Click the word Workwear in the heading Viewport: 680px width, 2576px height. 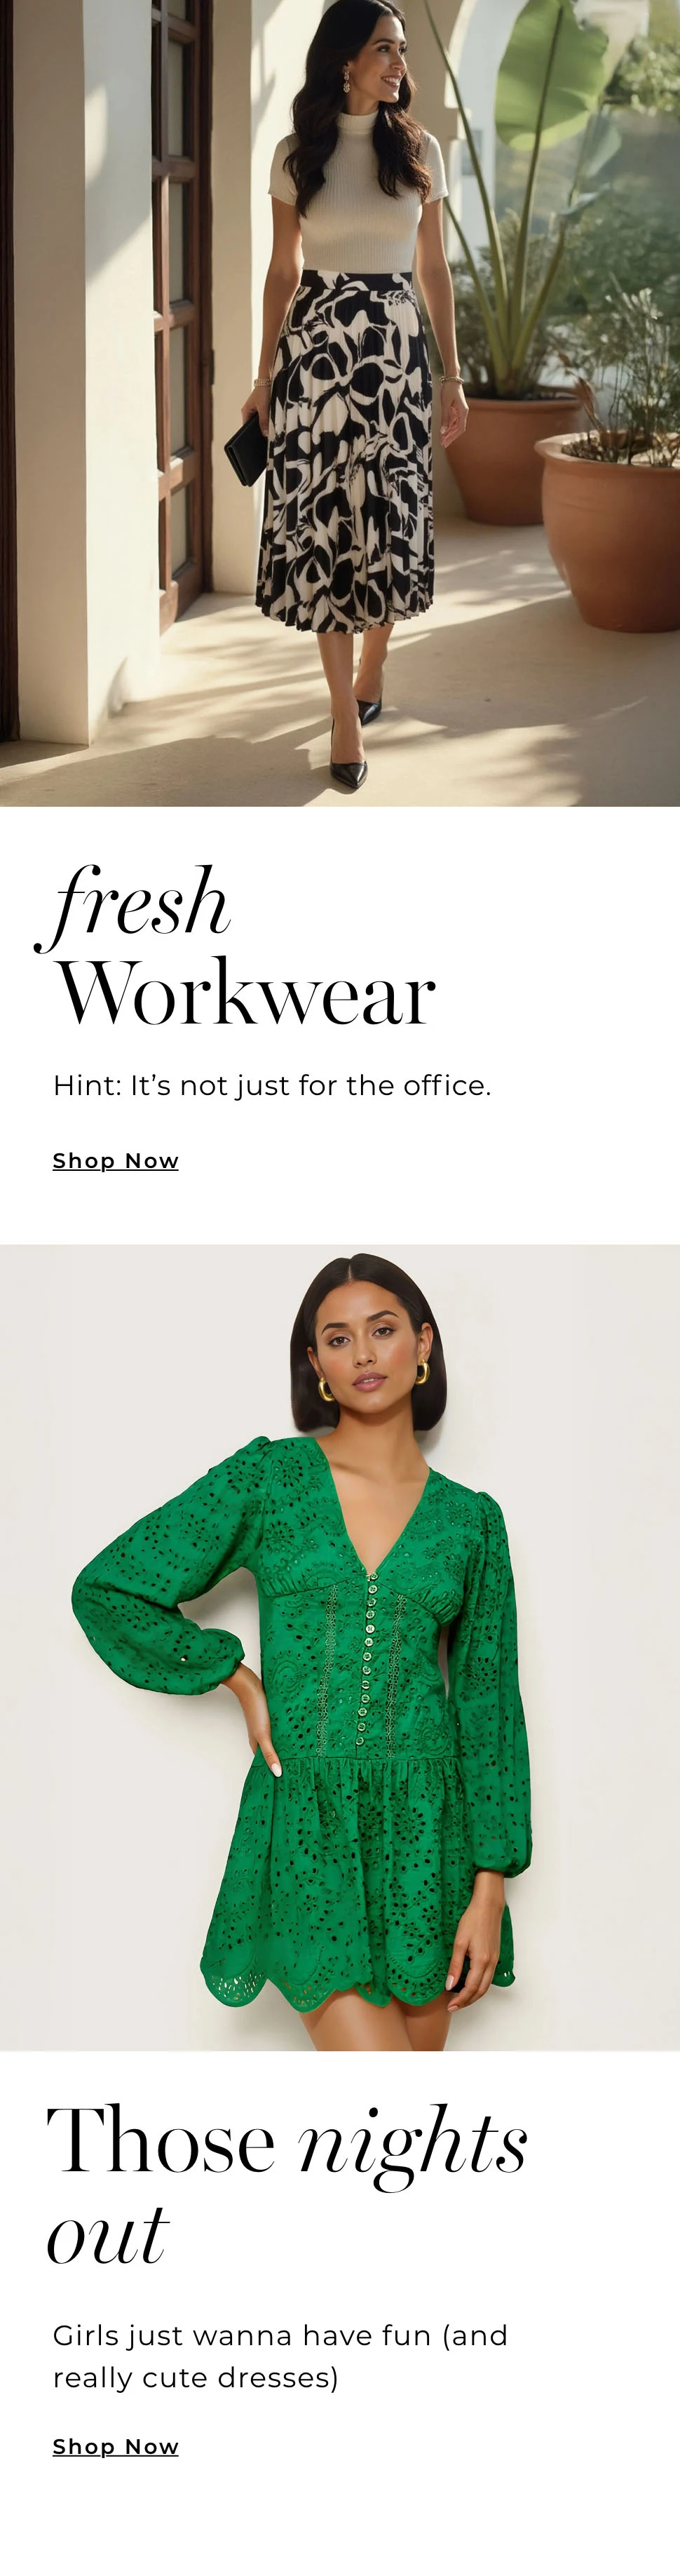coord(246,994)
